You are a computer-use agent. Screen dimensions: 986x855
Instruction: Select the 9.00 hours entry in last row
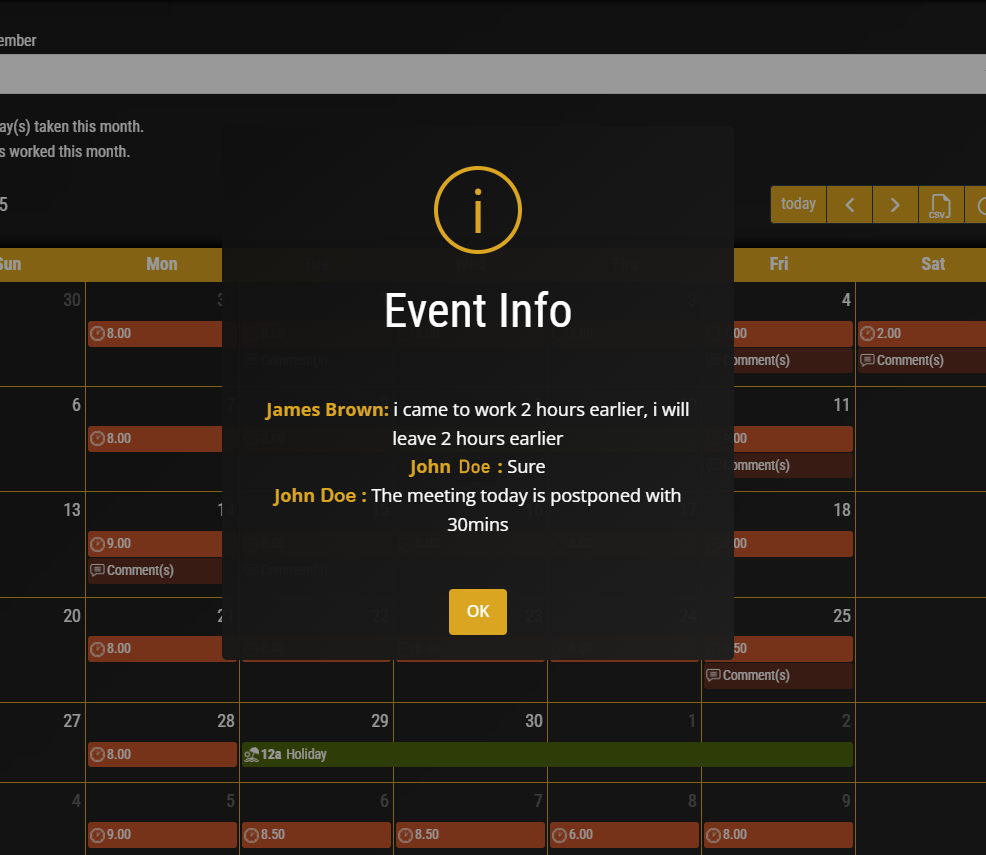click(162, 834)
